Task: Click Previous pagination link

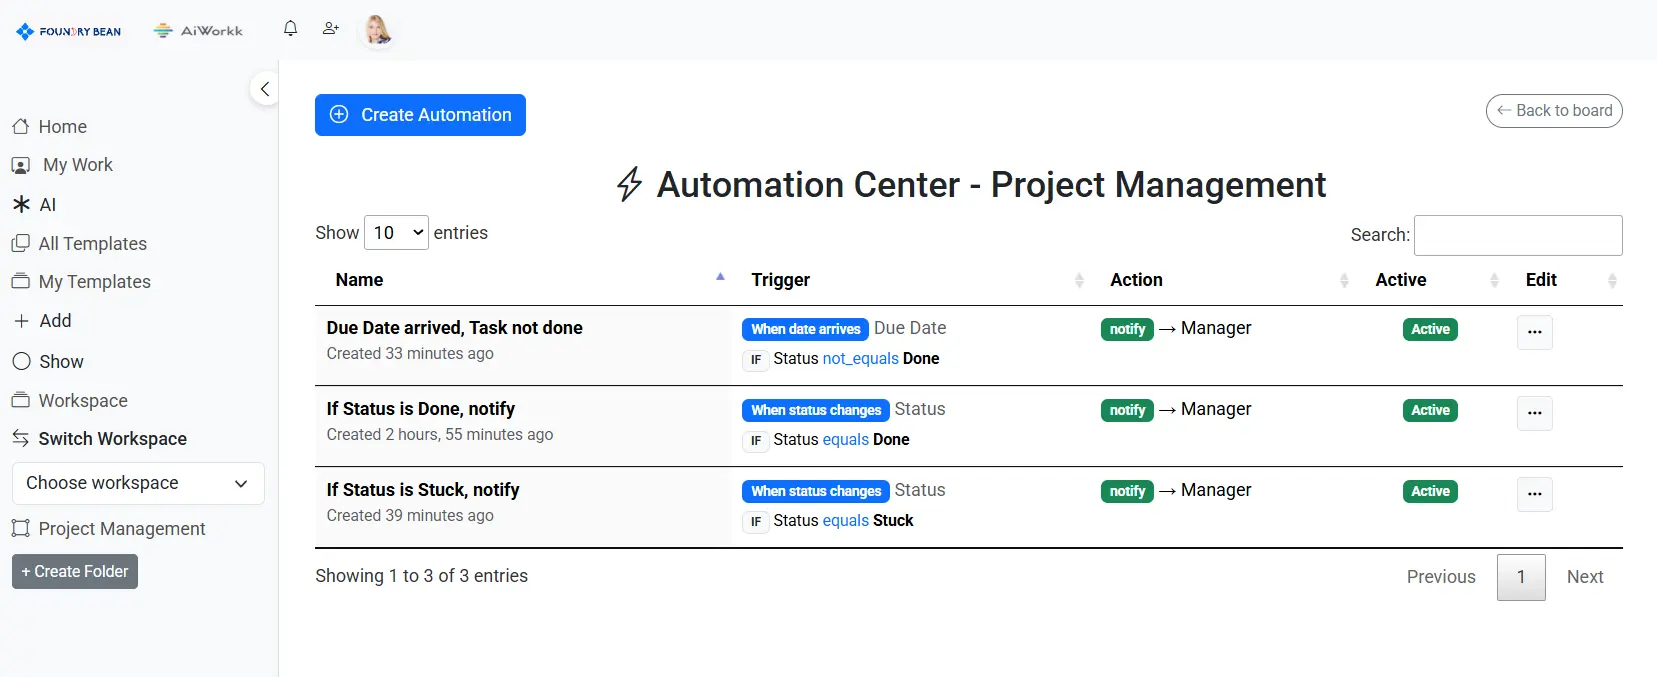Action: [x=1441, y=577]
